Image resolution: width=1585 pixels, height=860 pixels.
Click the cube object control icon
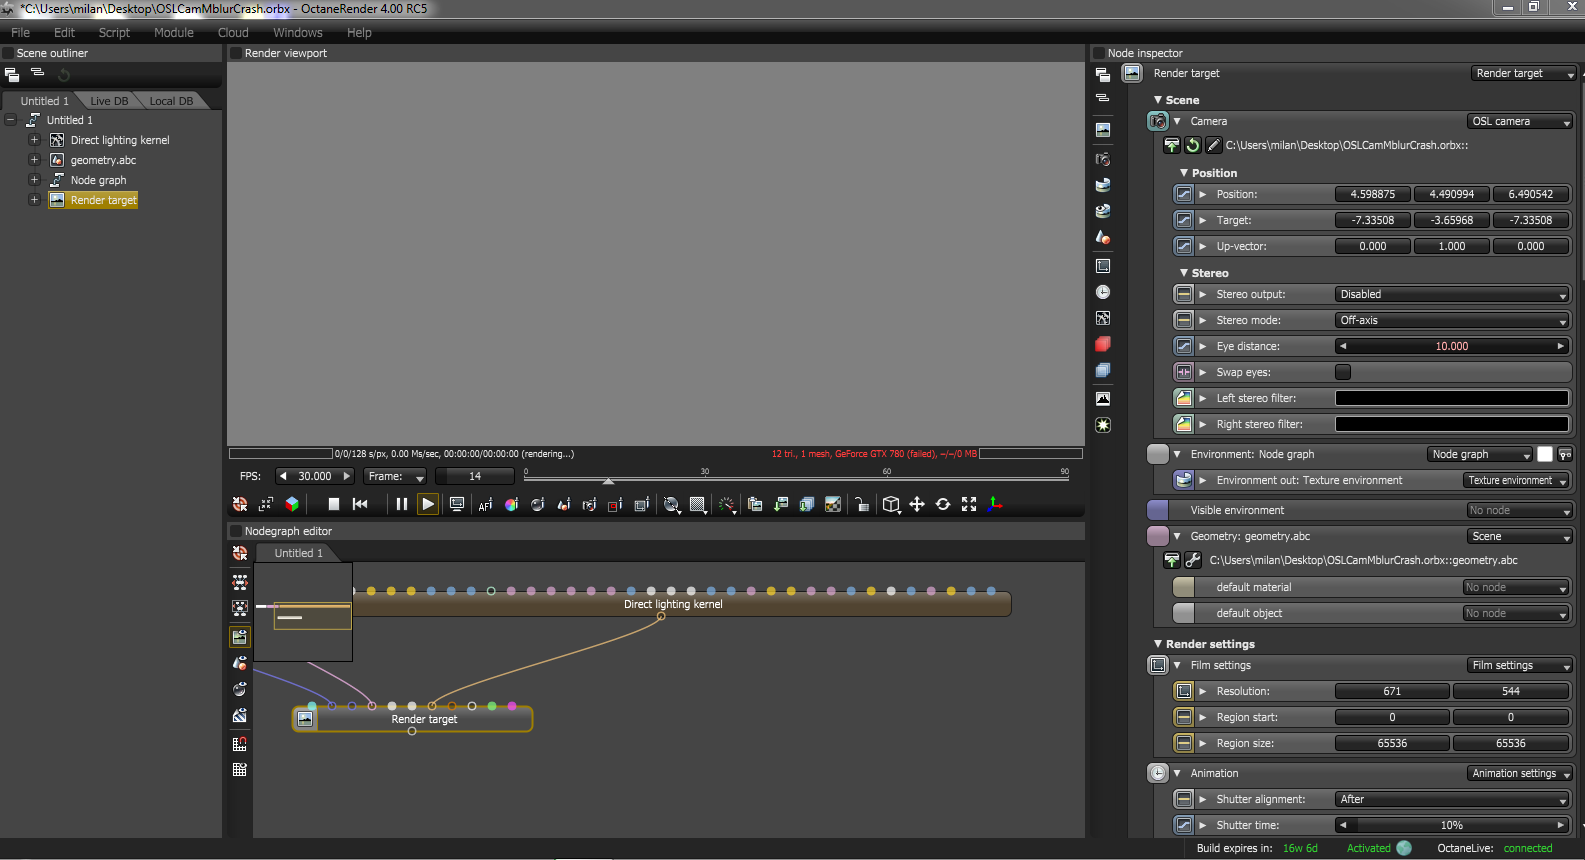(x=891, y=505)
